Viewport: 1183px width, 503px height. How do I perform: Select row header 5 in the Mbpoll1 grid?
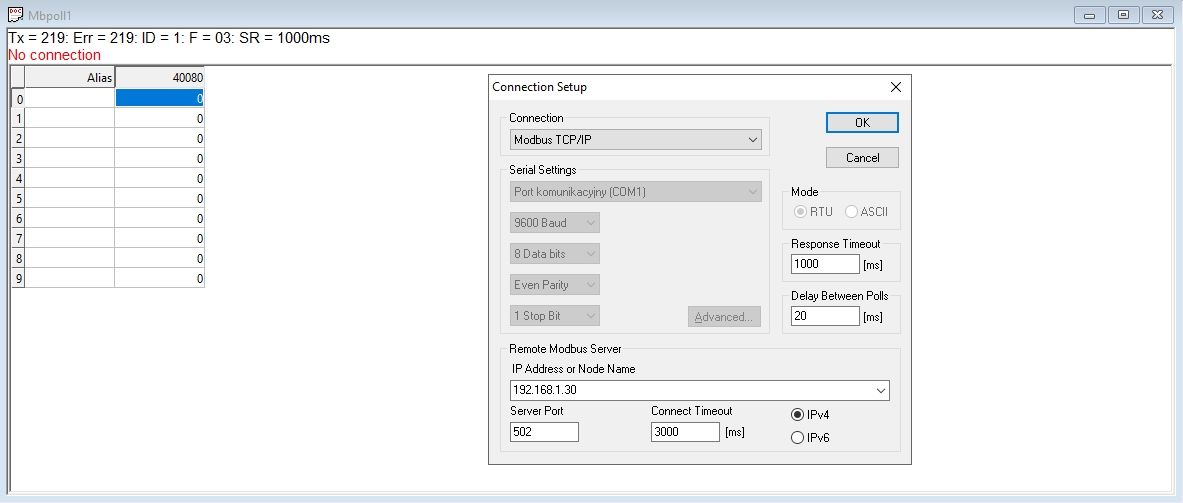click(18, 198)
